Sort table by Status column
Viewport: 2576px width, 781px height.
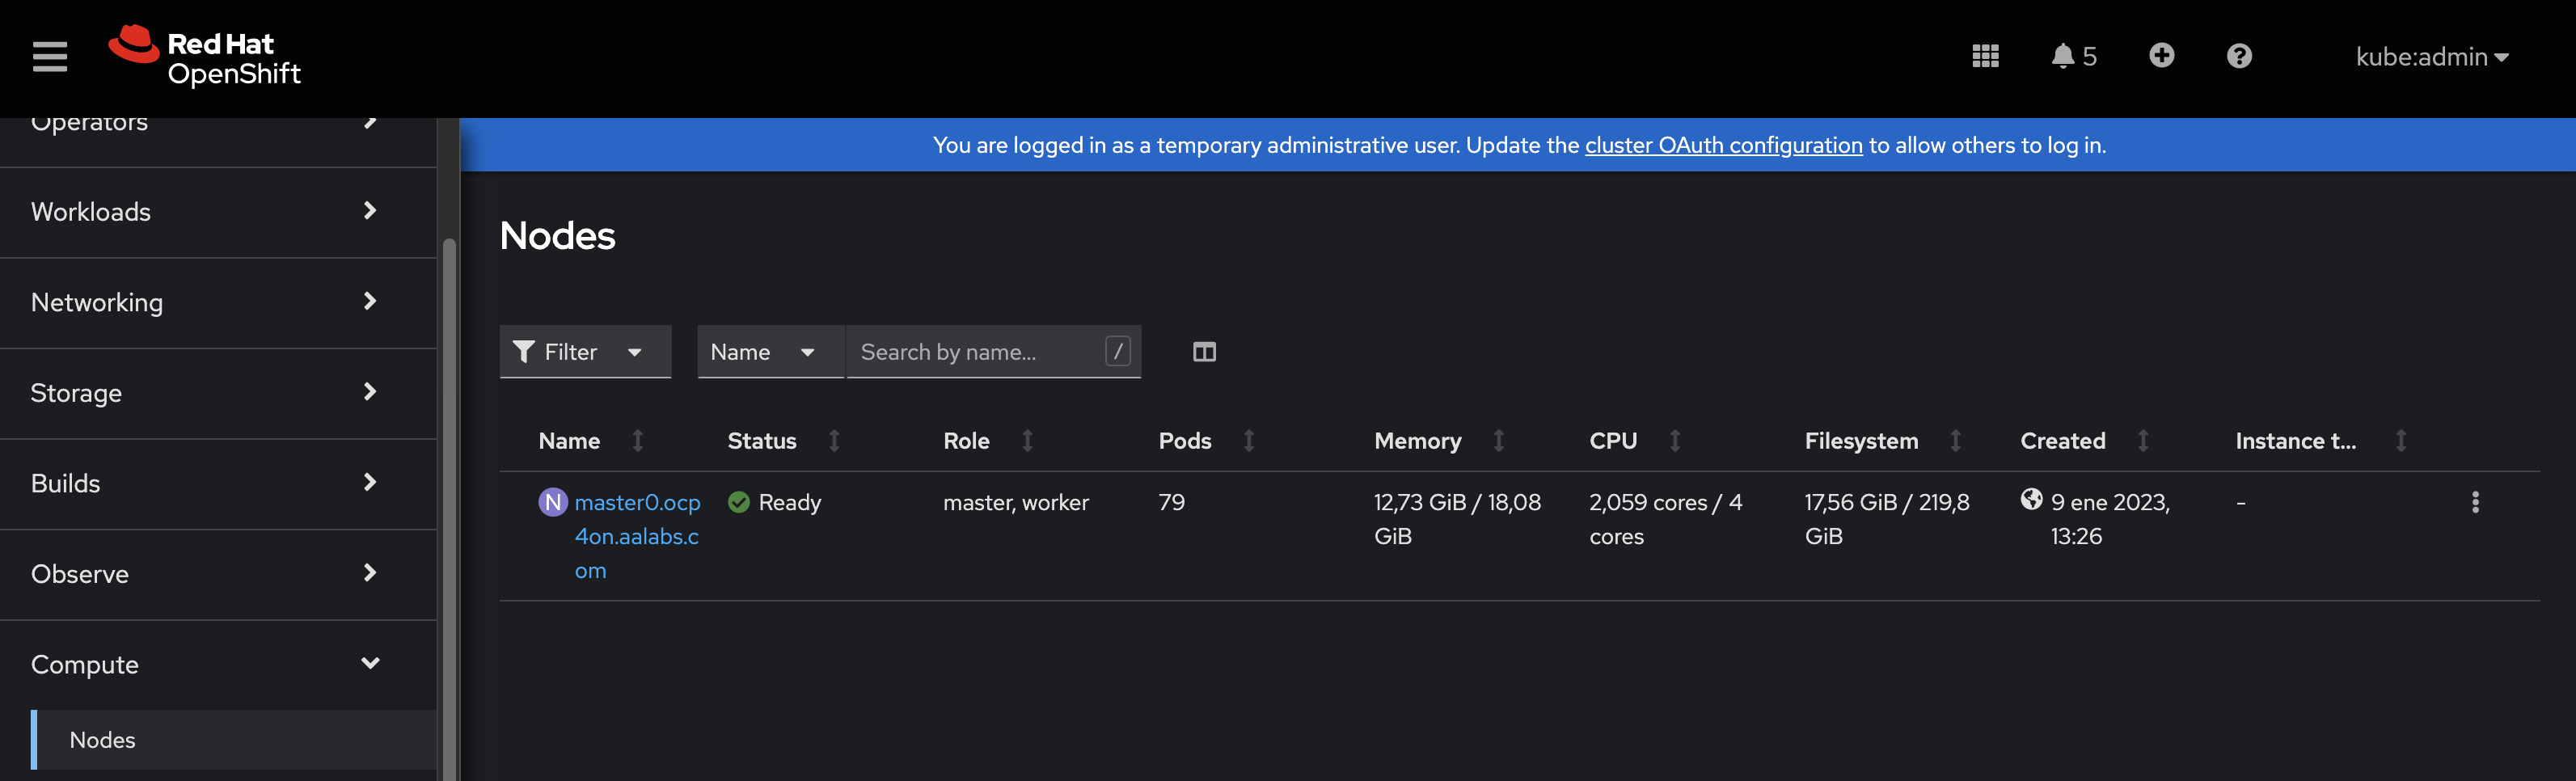tap(783, 441)
